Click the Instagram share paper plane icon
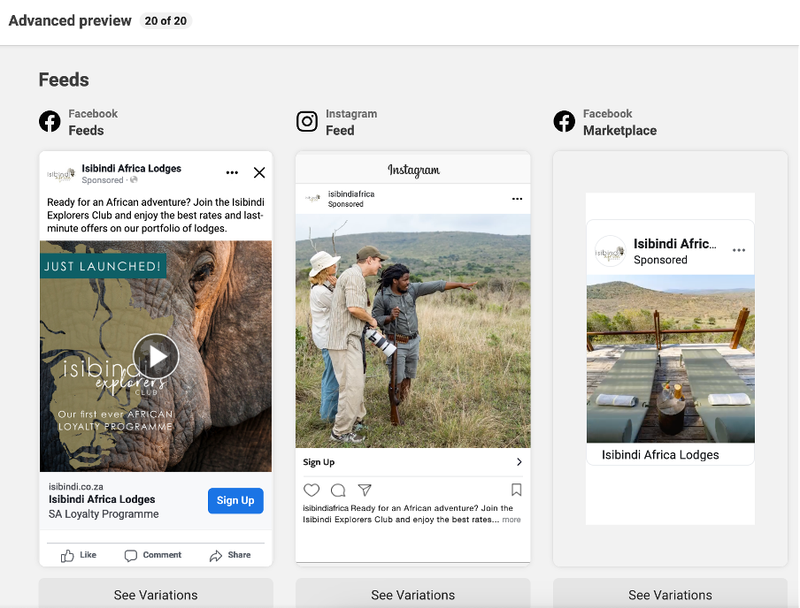The height and width of the screenshot is (608, 800). 365,490
